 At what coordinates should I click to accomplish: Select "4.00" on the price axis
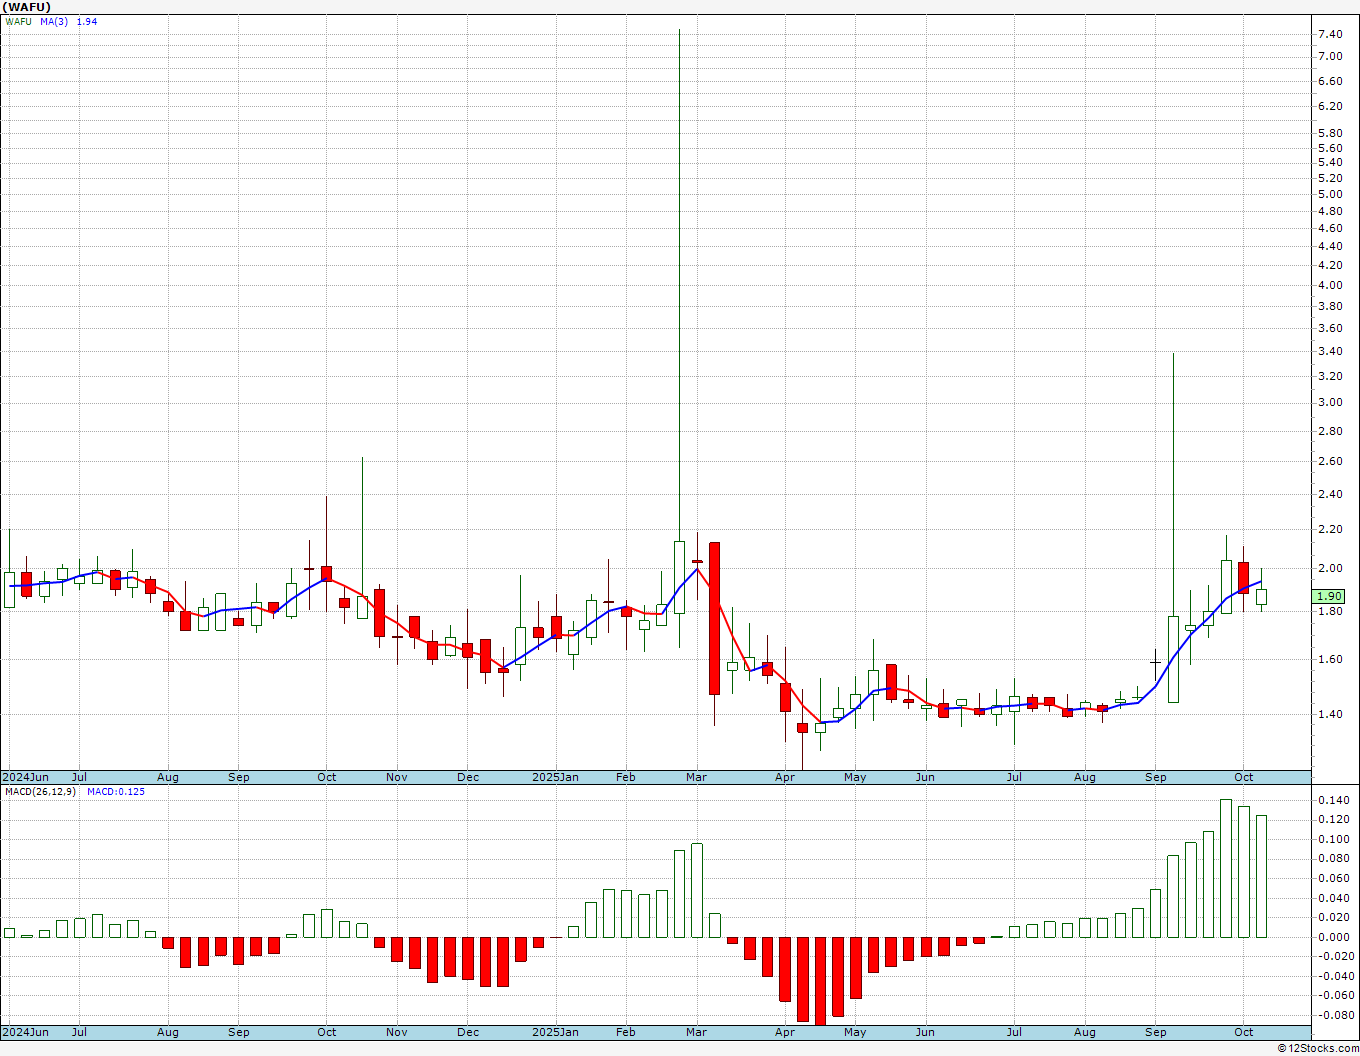(x=1330, y=285)
